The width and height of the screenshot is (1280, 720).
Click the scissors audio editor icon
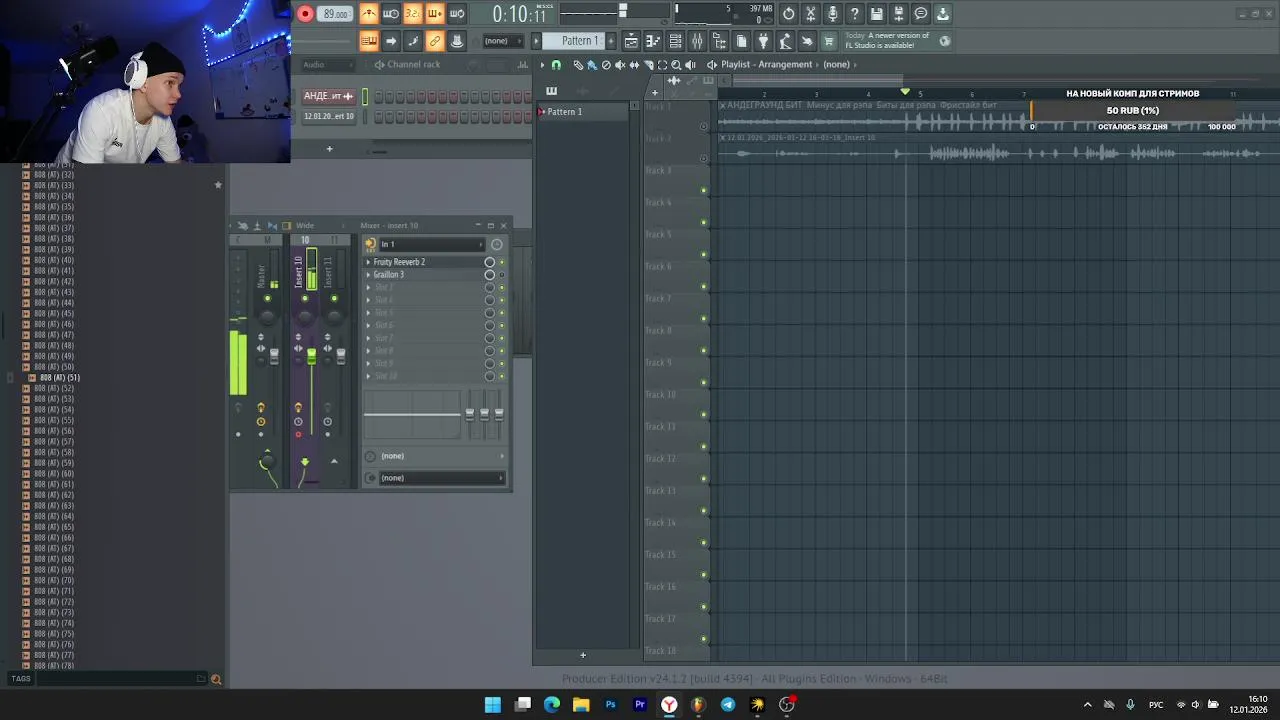click(x=811, y=14)
